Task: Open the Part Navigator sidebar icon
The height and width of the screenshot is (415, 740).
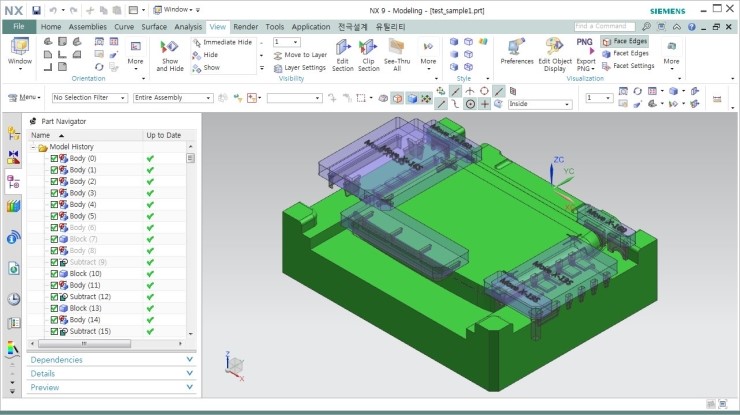Action: [x=13, y=182]
